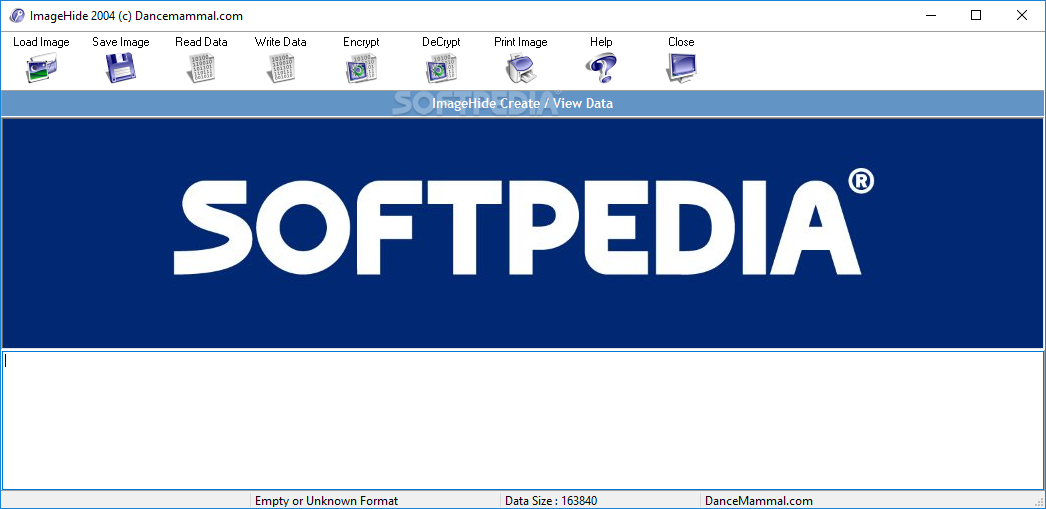Click the Read Data binary sheet icon
Image resolution: width=1046 pixels, height=509 pixels.
pos(201,68)
